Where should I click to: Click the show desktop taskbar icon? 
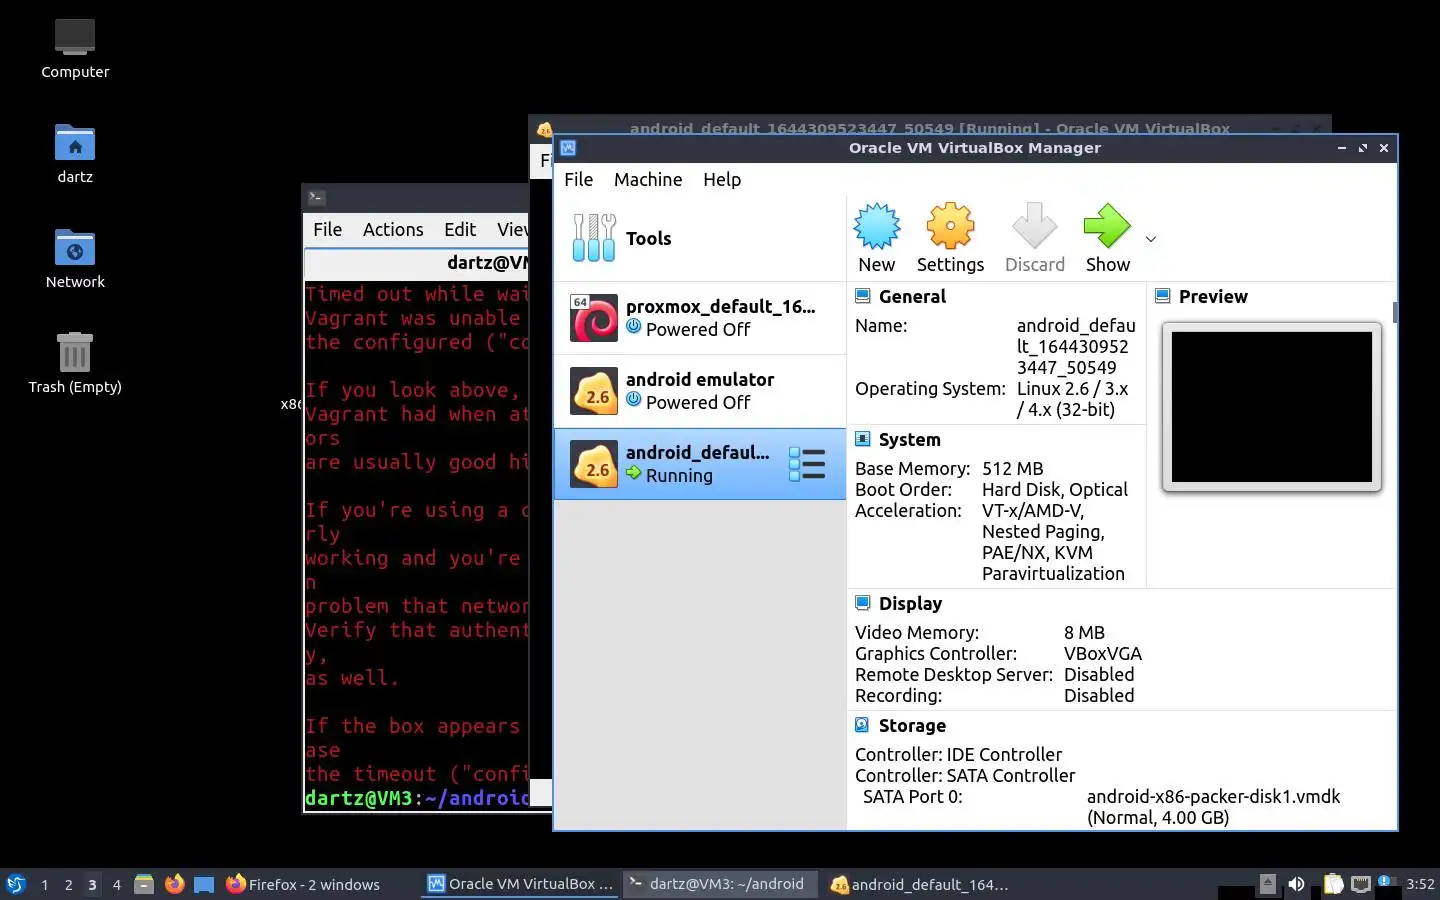pos(204,884)
